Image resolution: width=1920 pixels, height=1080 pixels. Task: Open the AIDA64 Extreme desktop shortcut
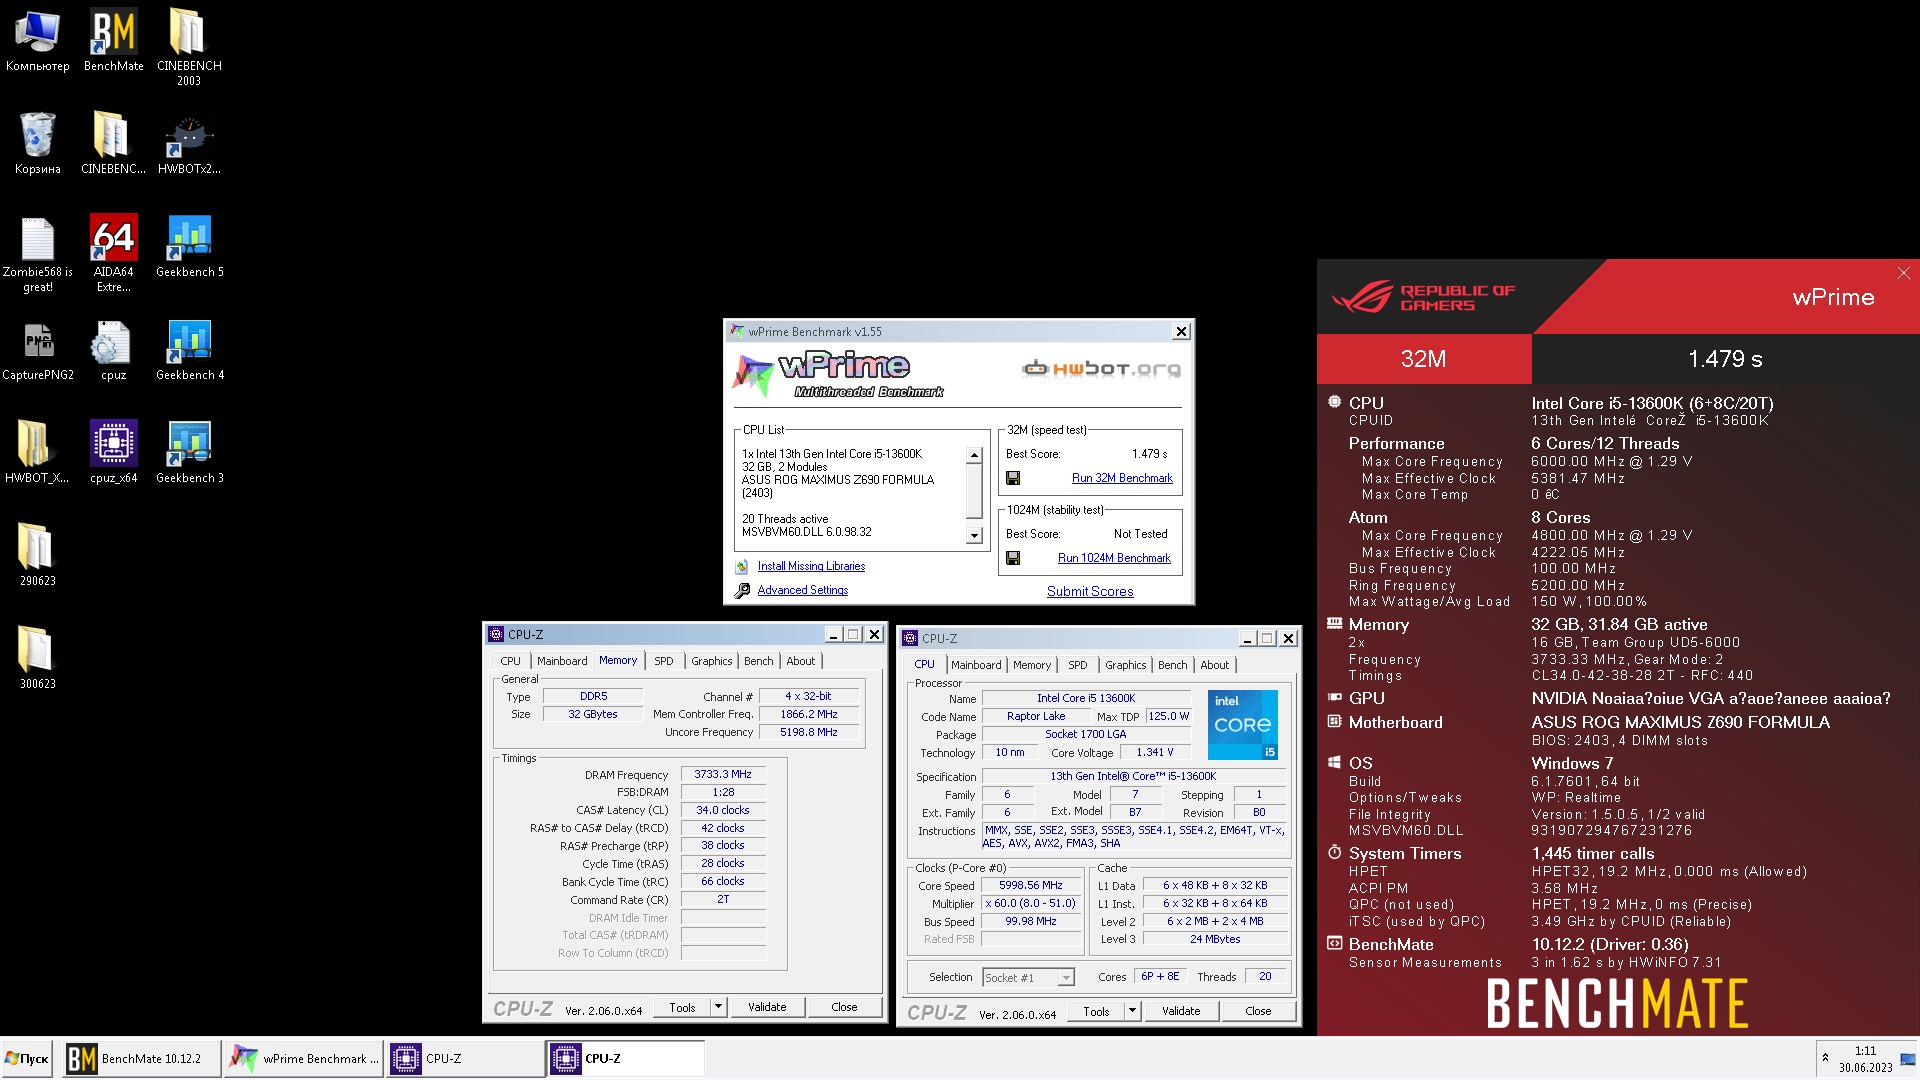tap(114, 253)
